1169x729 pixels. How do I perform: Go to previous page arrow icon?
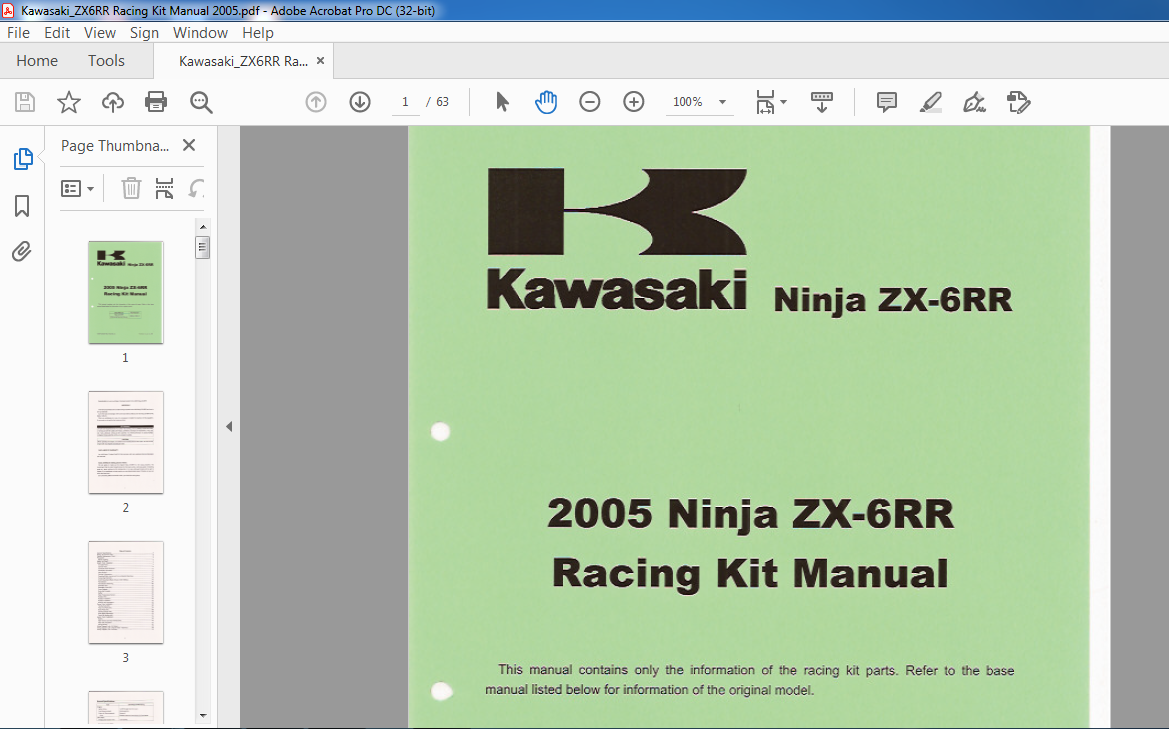pos(316,102)
